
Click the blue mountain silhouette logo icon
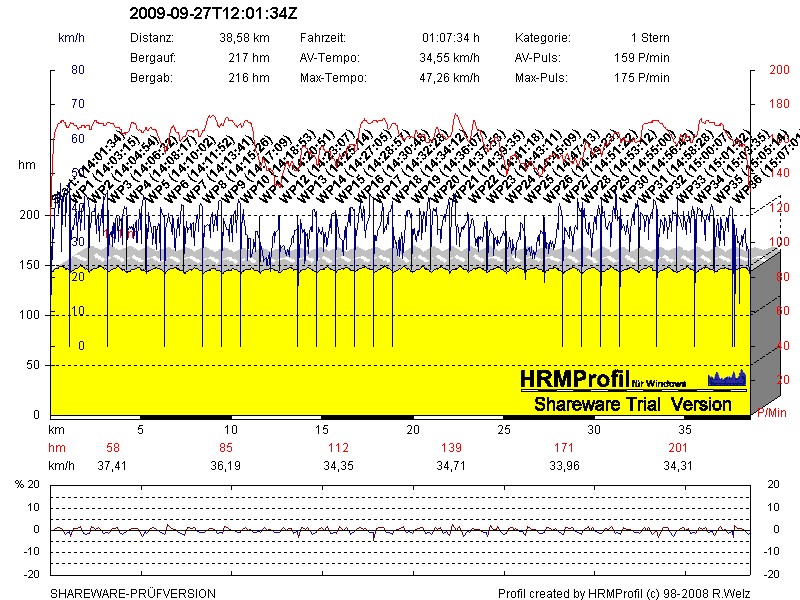(x=727, y=378)
